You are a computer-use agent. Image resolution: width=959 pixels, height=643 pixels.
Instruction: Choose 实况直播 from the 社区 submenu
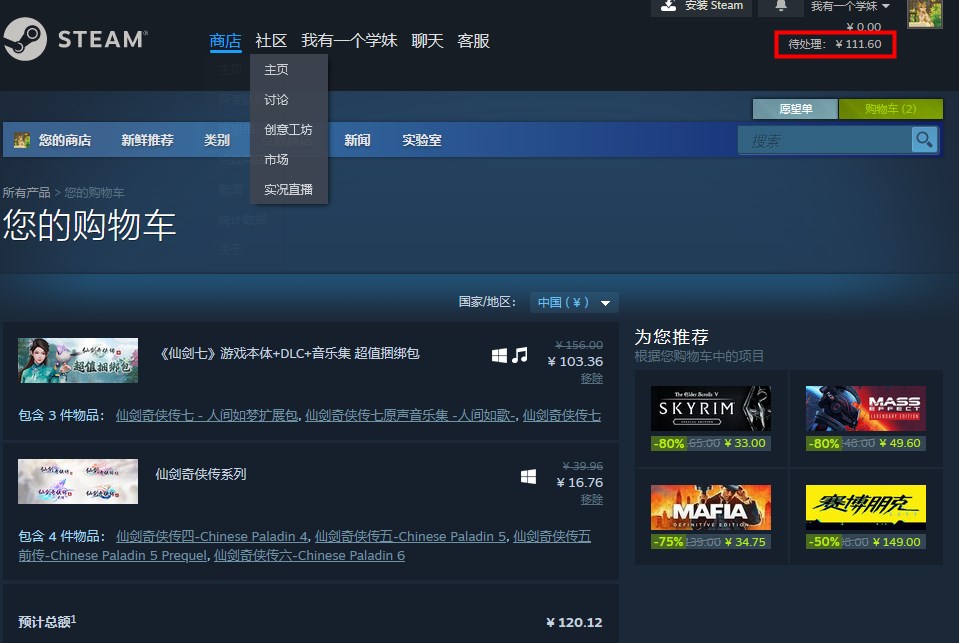coord(289,190)
